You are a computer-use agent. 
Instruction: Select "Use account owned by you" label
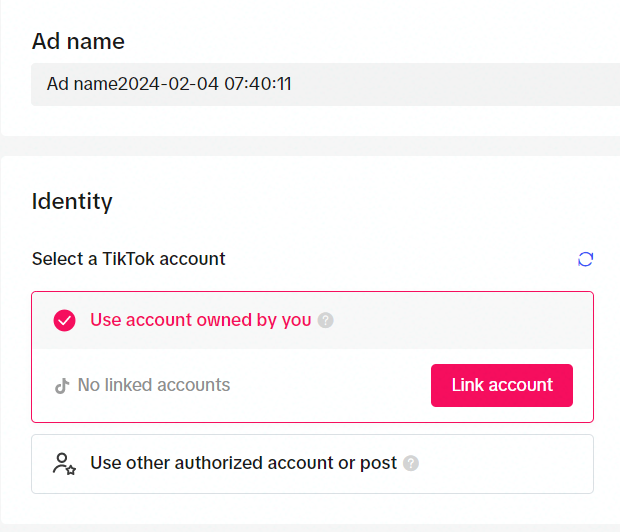200,320
